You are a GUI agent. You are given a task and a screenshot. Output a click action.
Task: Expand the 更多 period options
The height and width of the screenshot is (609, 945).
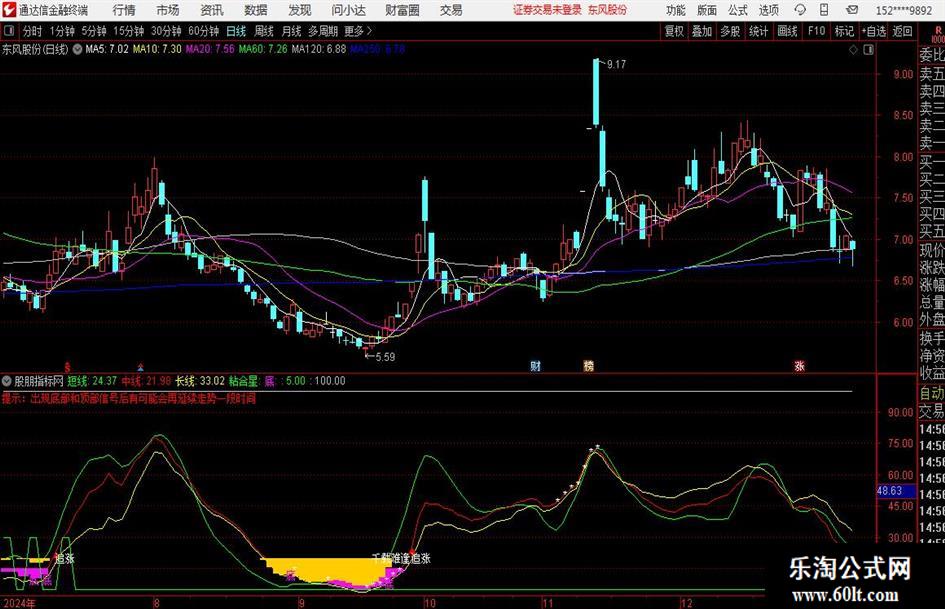(358, 31)
